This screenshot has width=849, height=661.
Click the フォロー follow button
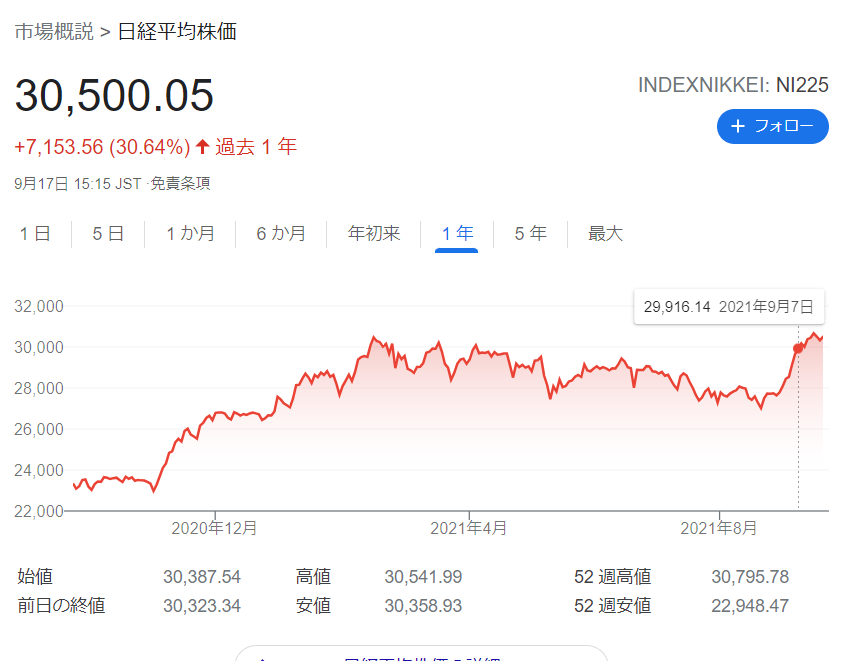pos(773,127)
